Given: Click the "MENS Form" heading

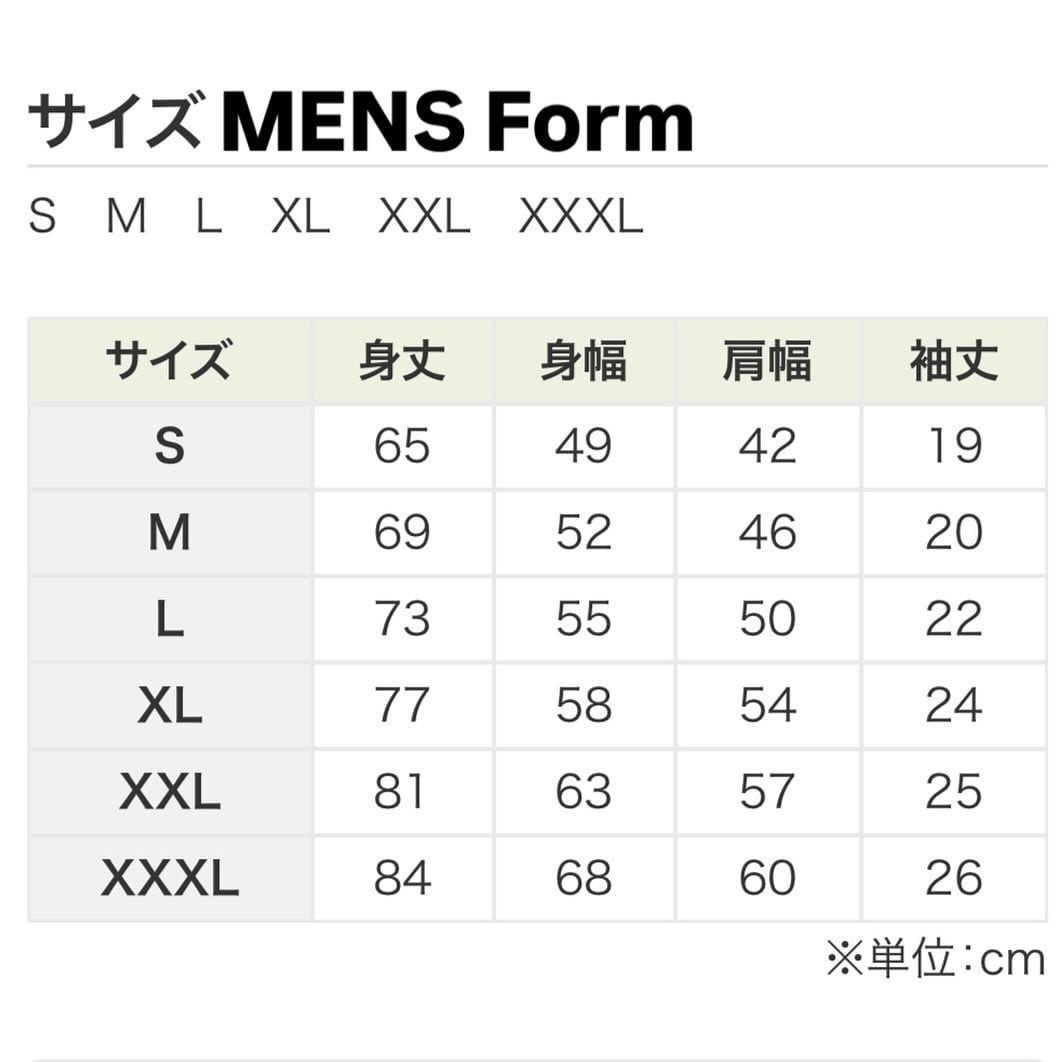Looking at the screenshot, I should tap(458, 123).
